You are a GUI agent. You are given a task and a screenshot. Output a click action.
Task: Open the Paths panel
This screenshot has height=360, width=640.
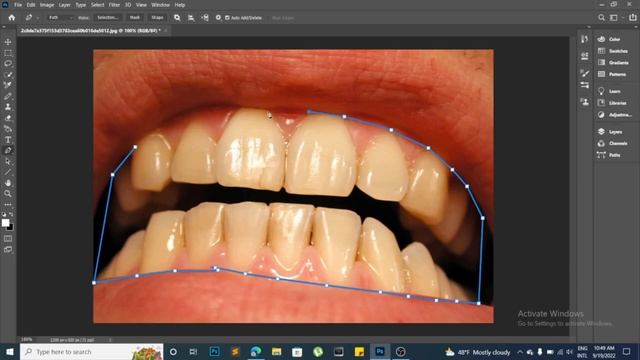pos(609,155)
